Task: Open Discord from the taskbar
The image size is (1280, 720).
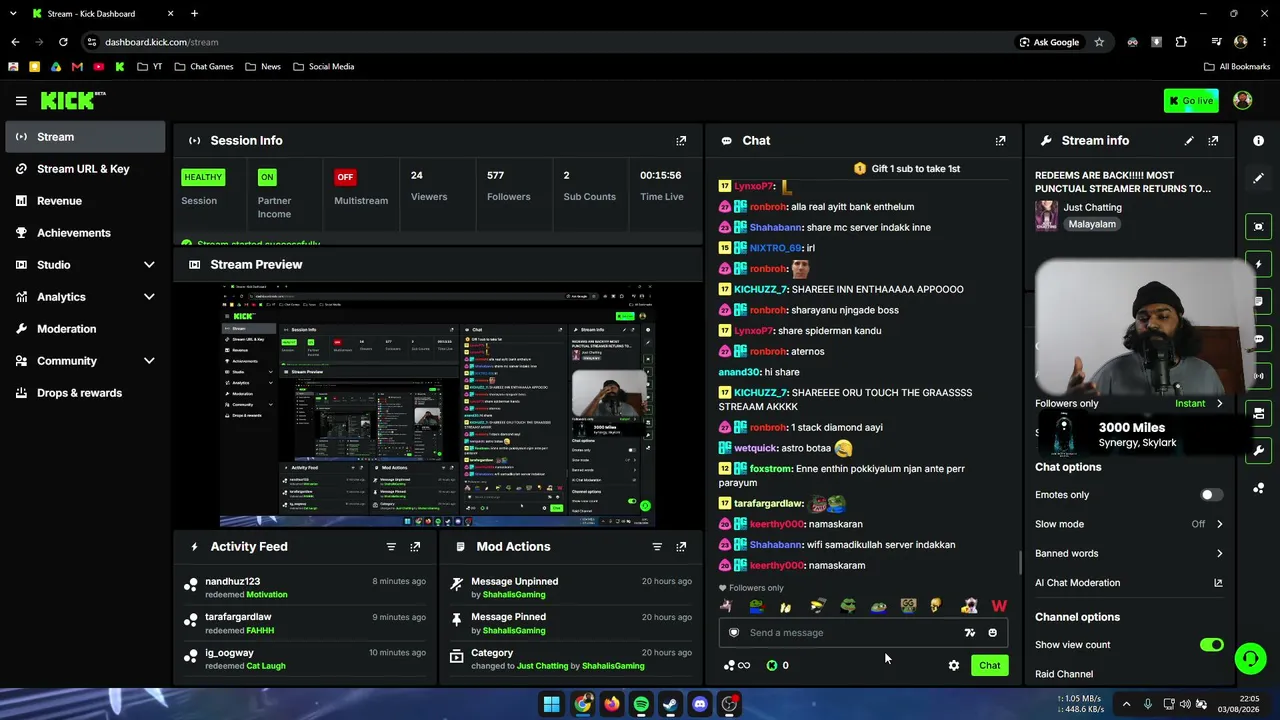Action: pyautogui.click(x=700, y=704)
